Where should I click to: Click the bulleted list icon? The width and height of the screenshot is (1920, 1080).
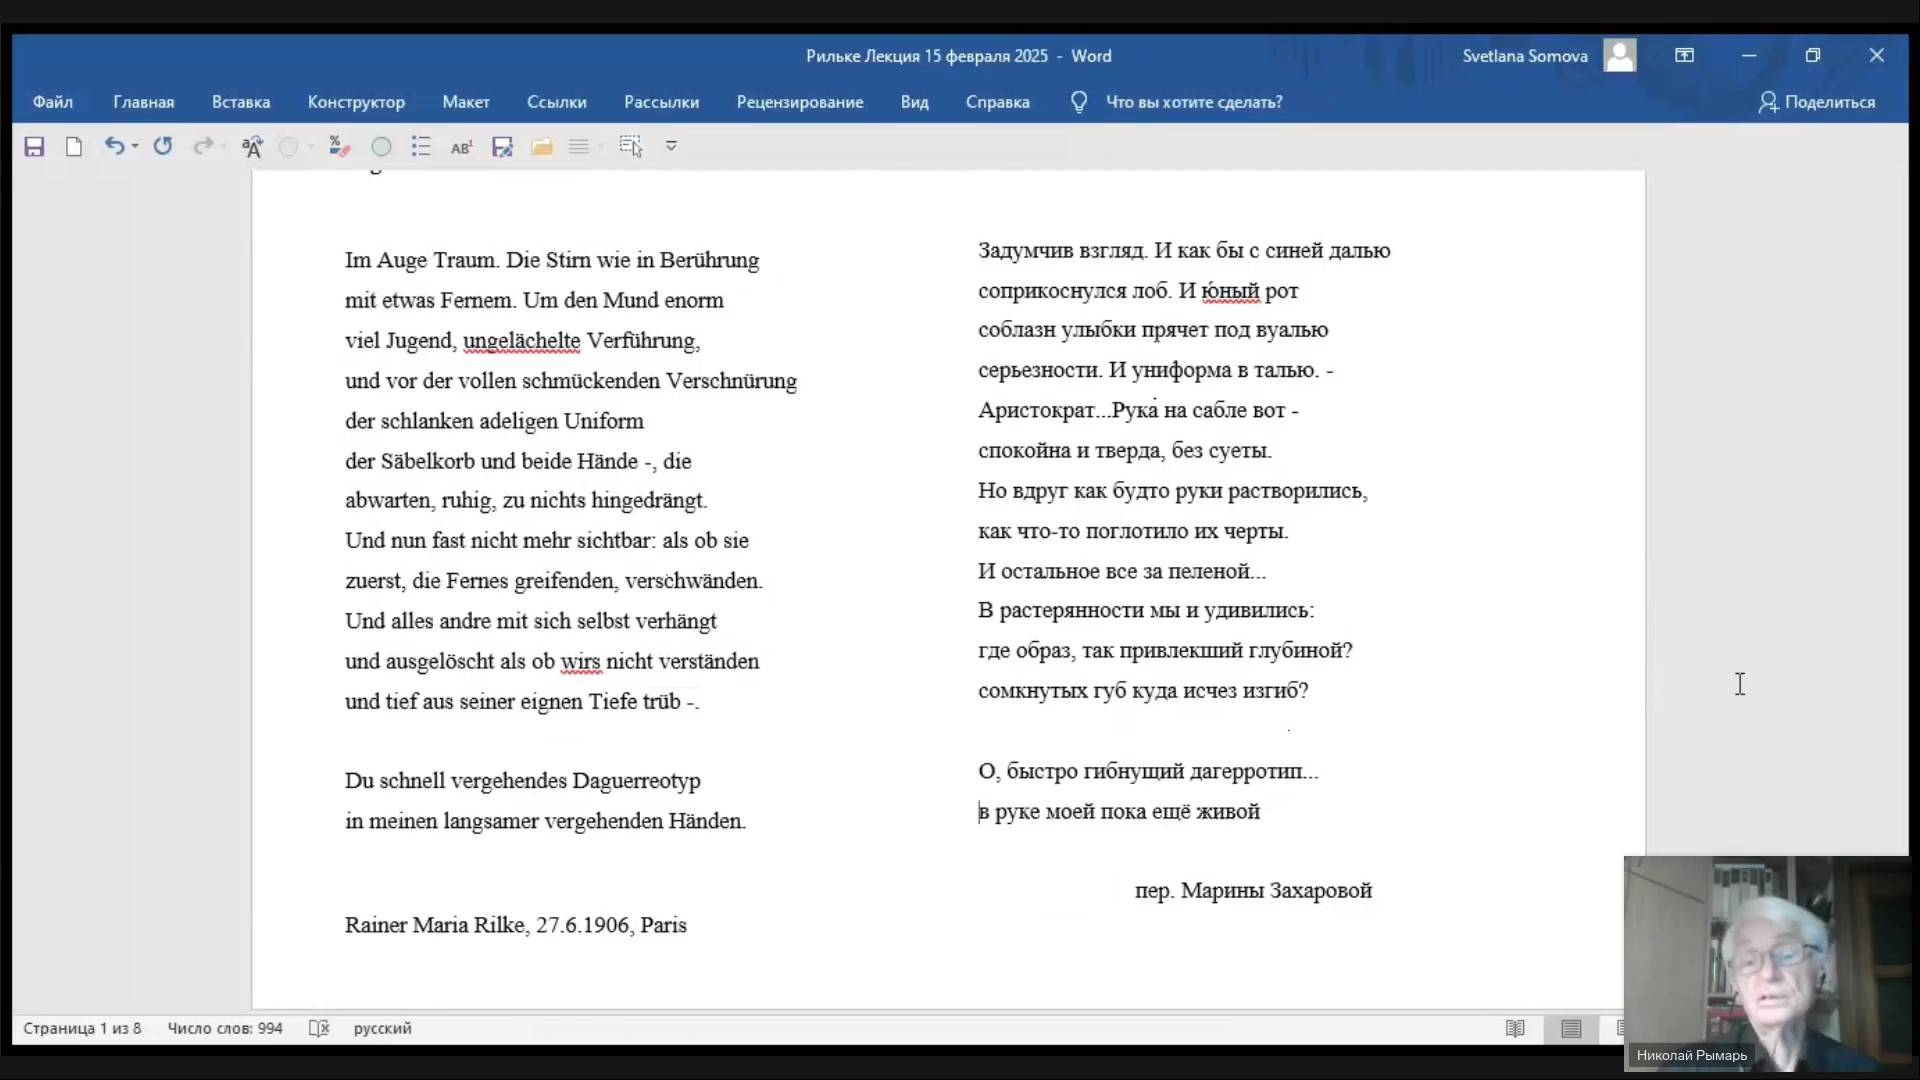click(x=421, y=147)
